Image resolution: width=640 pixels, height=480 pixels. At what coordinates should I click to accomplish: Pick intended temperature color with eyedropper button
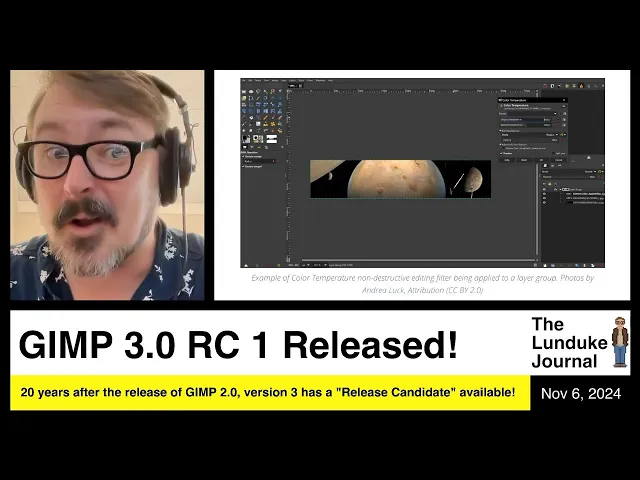(x=564, y=125)
